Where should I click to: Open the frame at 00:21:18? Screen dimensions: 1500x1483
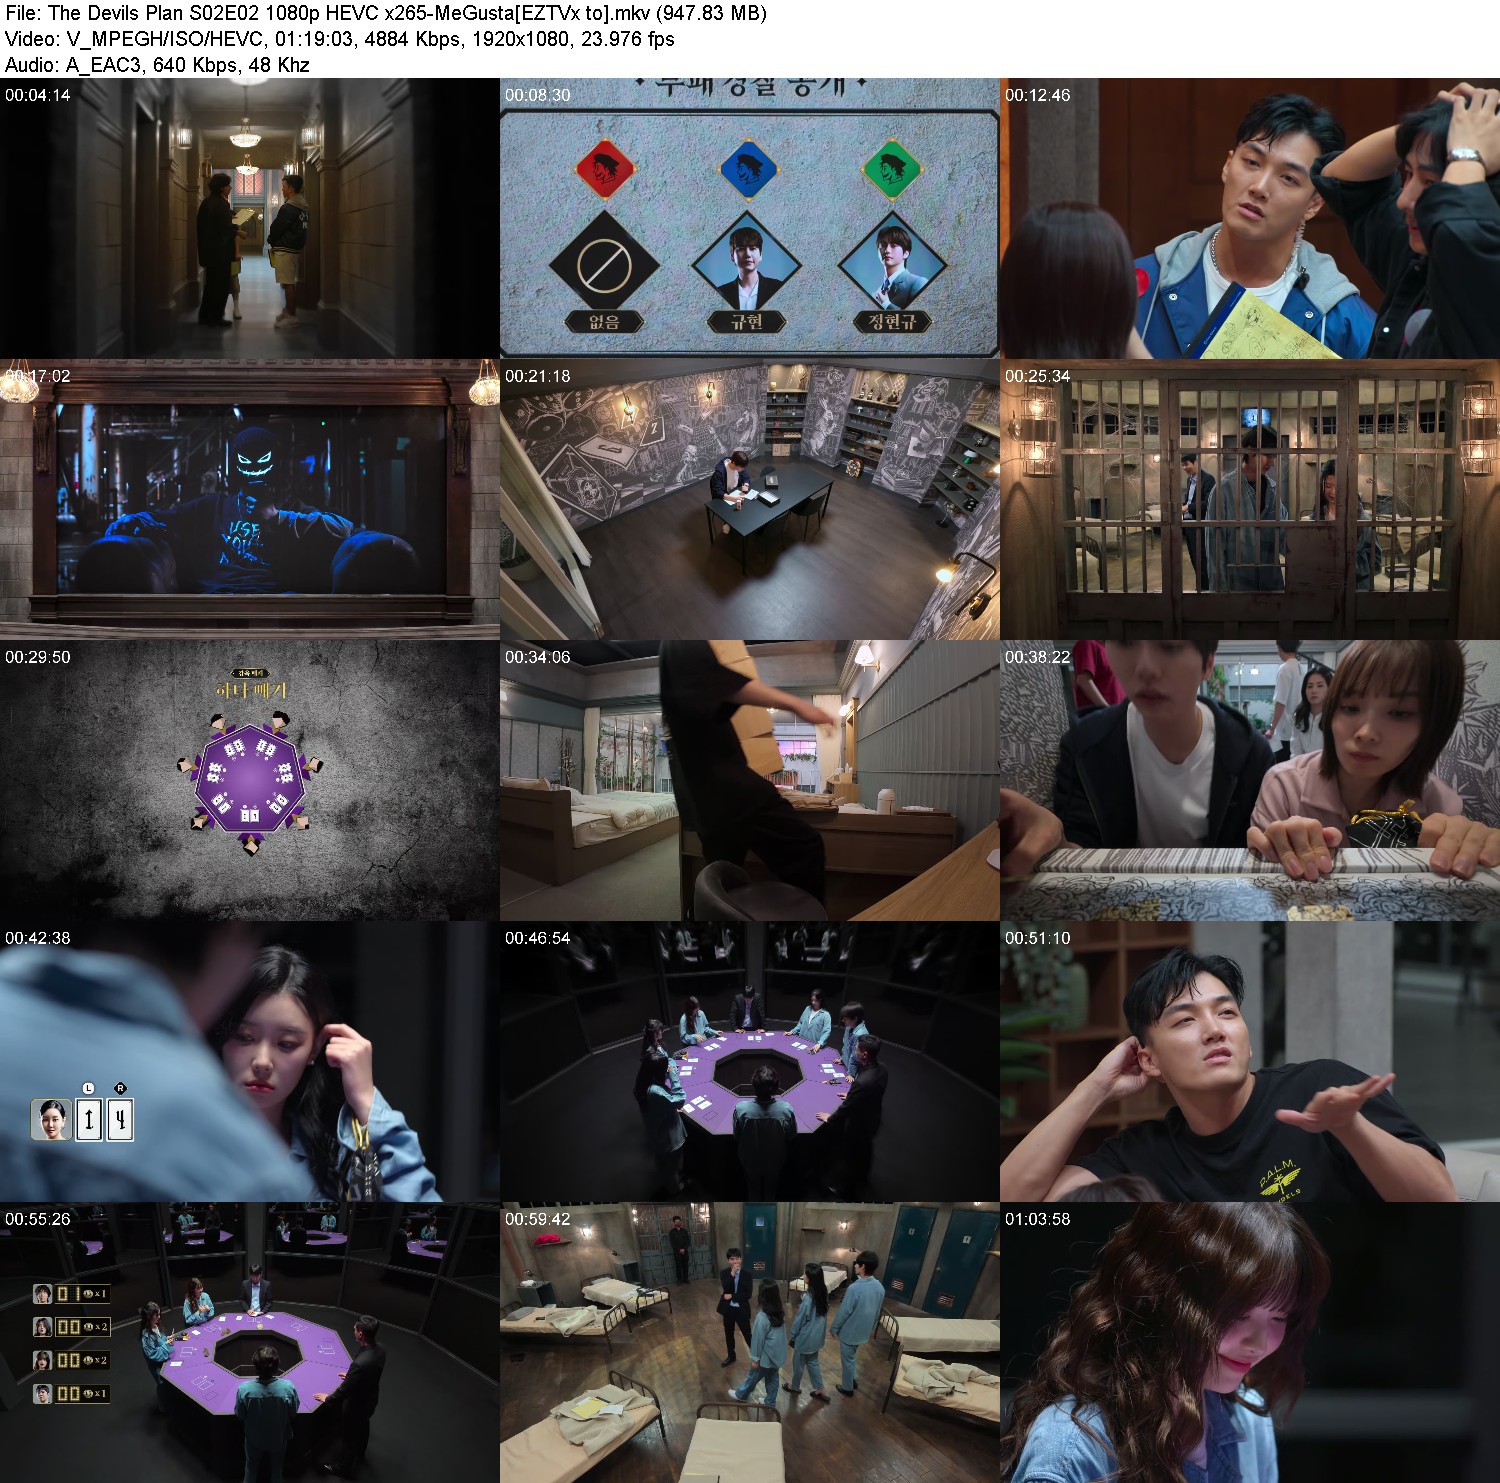[750, 499]
